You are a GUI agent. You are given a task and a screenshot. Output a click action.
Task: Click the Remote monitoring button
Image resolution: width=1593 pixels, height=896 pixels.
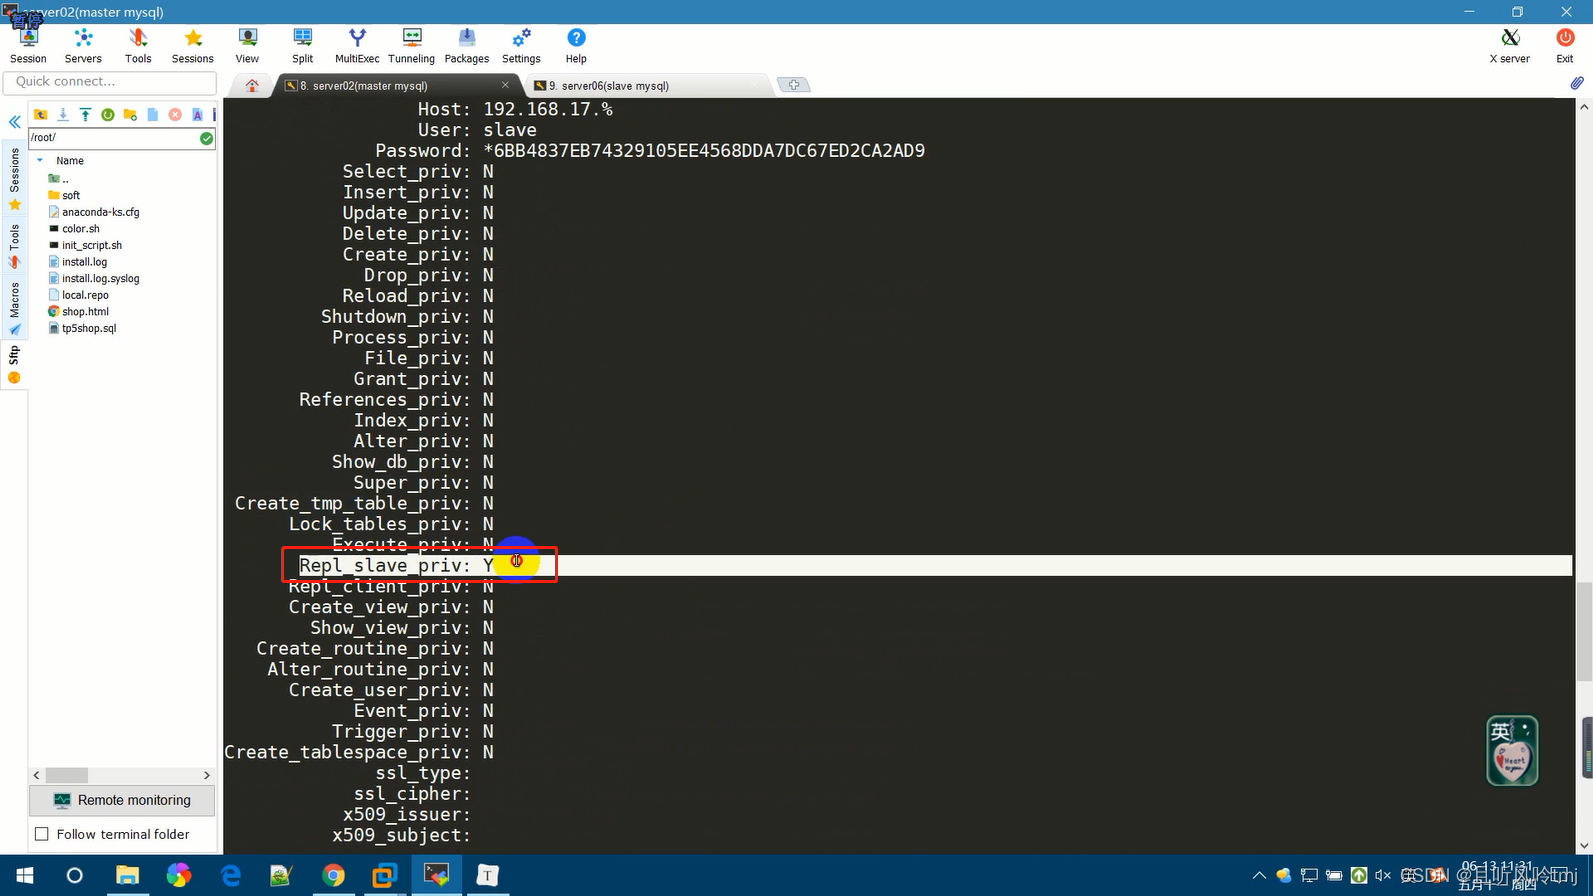pos(122,800)
